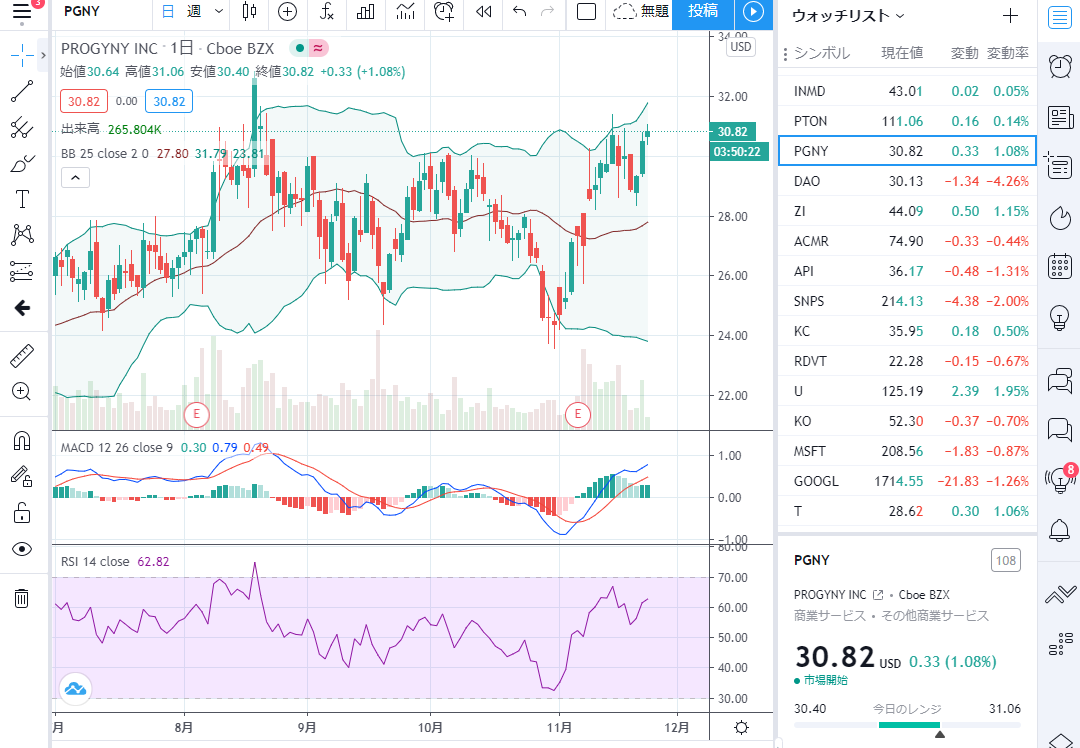Screen dimensions: 1080x748
Task: Create an alert with clock-plus icon
Action: tap(444, 11)
